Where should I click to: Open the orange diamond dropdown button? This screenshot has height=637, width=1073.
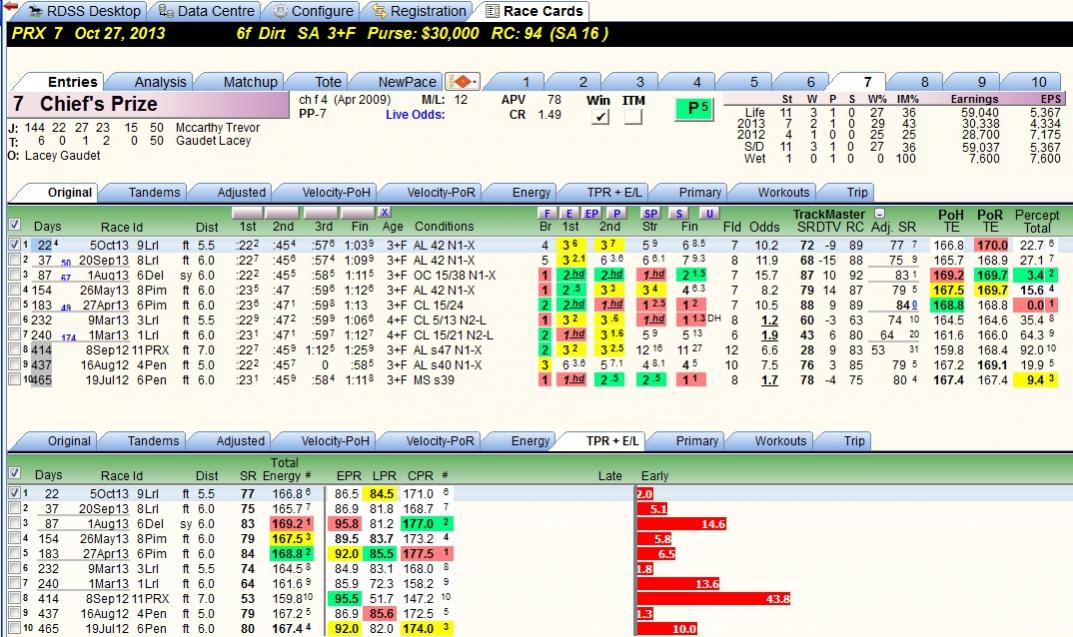coord(463,81)
